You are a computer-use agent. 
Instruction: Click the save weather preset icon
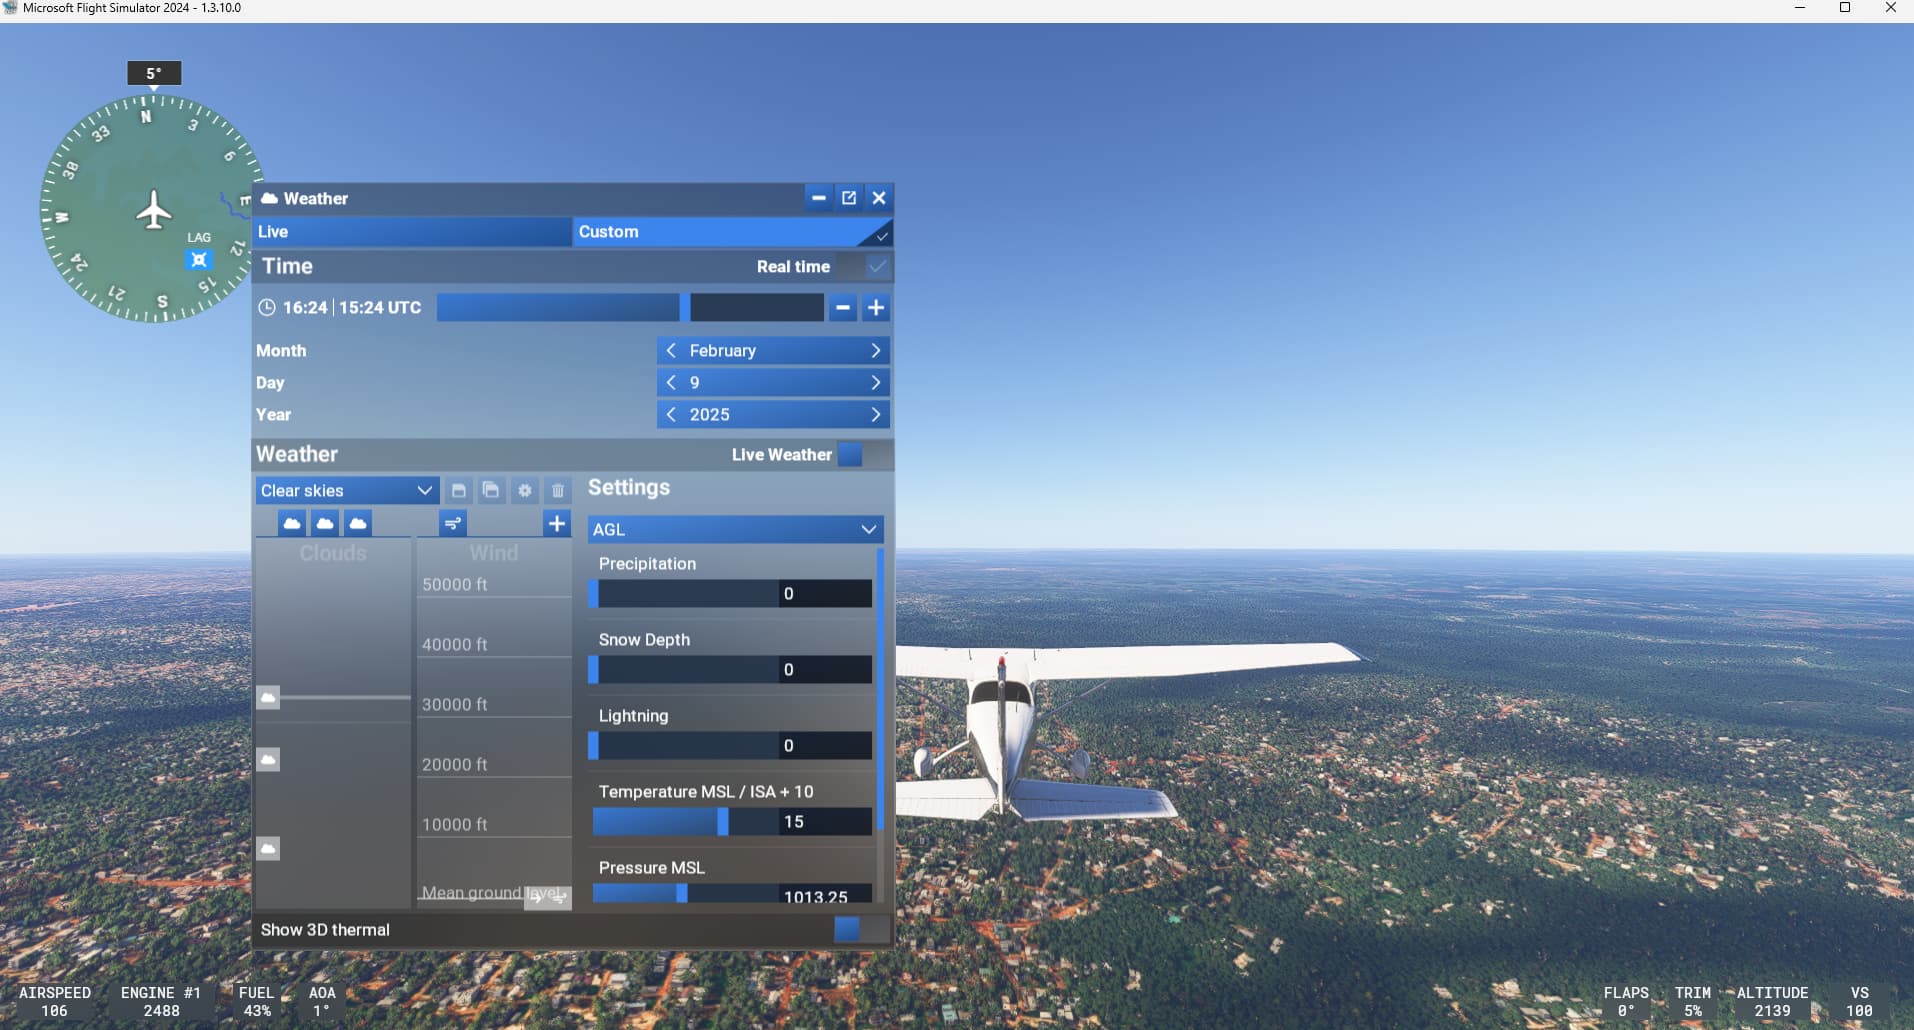pos(458,491)
